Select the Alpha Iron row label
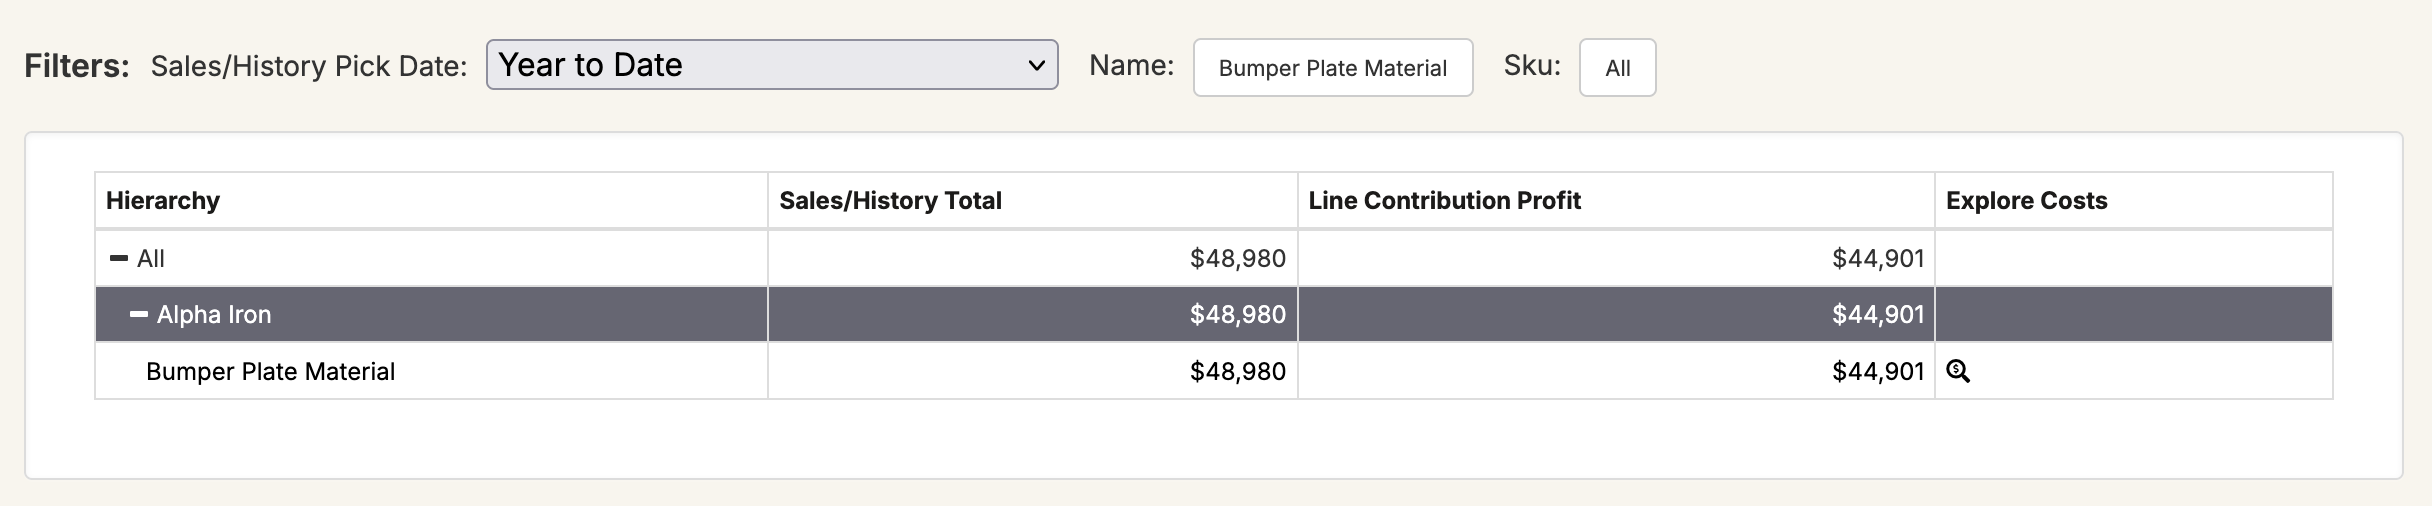The height and width of the screenshot is (506, 2432). [x=214, y=314]
